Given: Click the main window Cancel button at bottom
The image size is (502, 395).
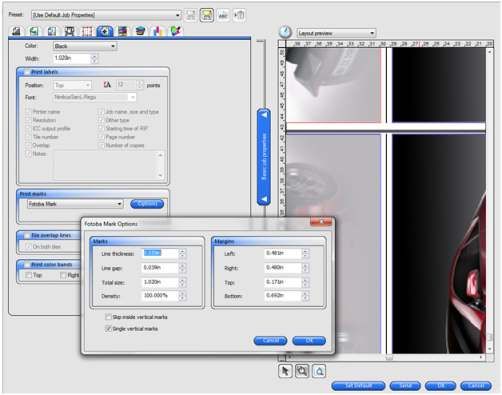Looking at the screenshot, I should (476, 386).
